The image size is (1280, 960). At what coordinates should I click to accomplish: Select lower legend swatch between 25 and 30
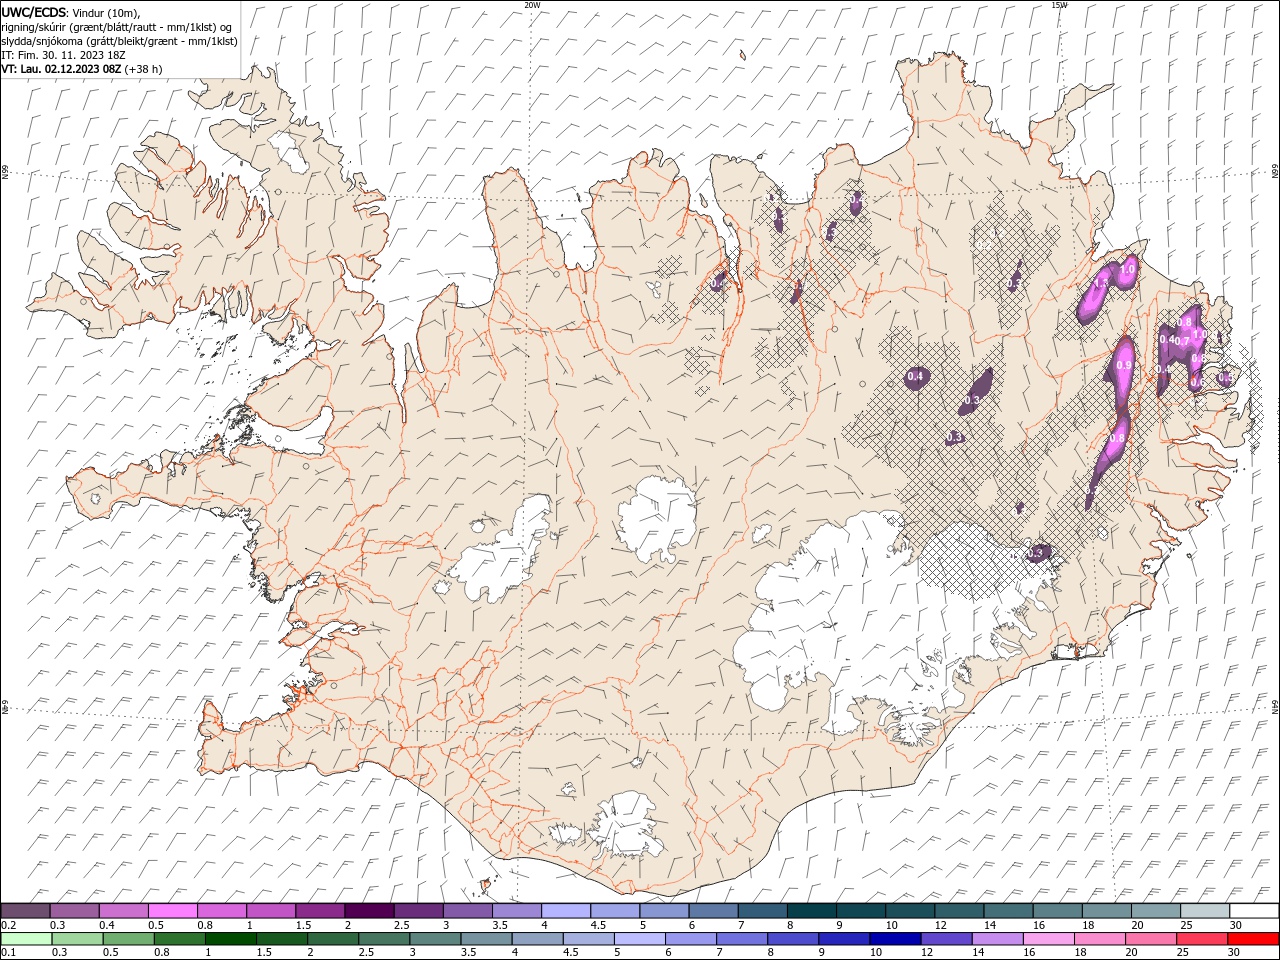(1201, 939)
